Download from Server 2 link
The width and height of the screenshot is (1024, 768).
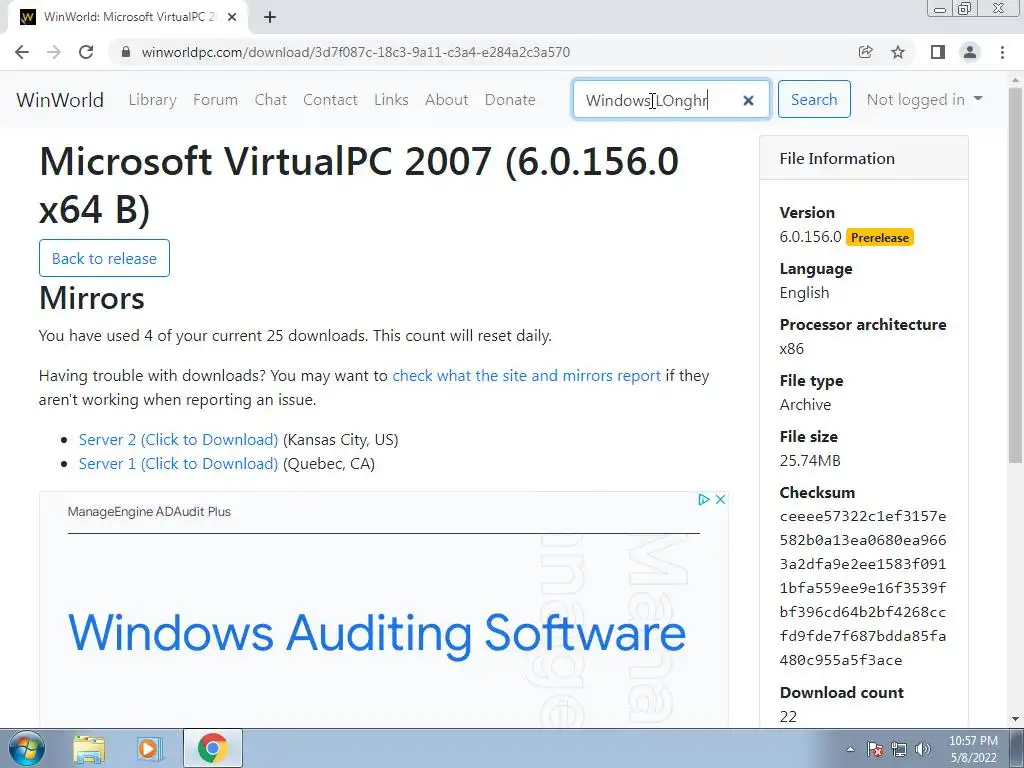178,440
